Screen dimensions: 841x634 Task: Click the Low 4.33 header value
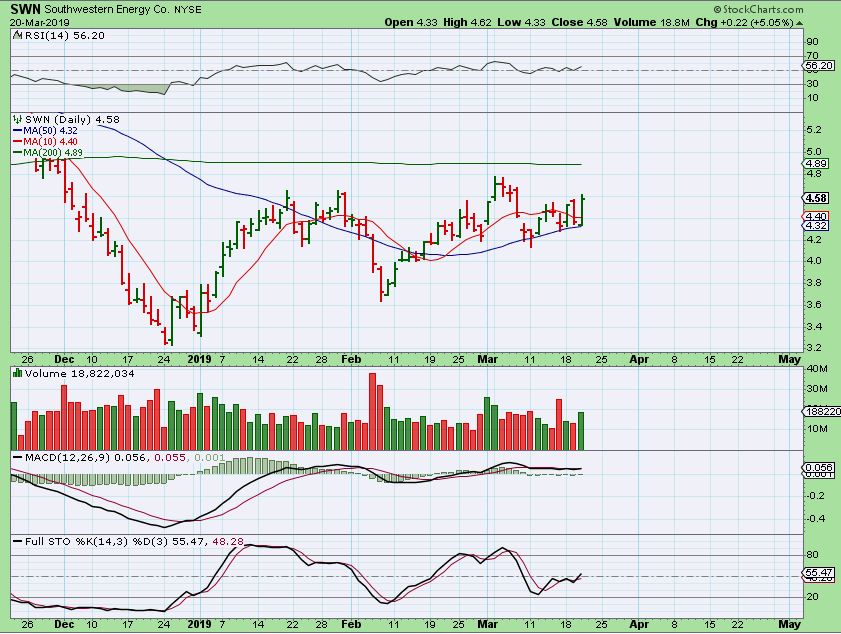[x=521, y=23]
